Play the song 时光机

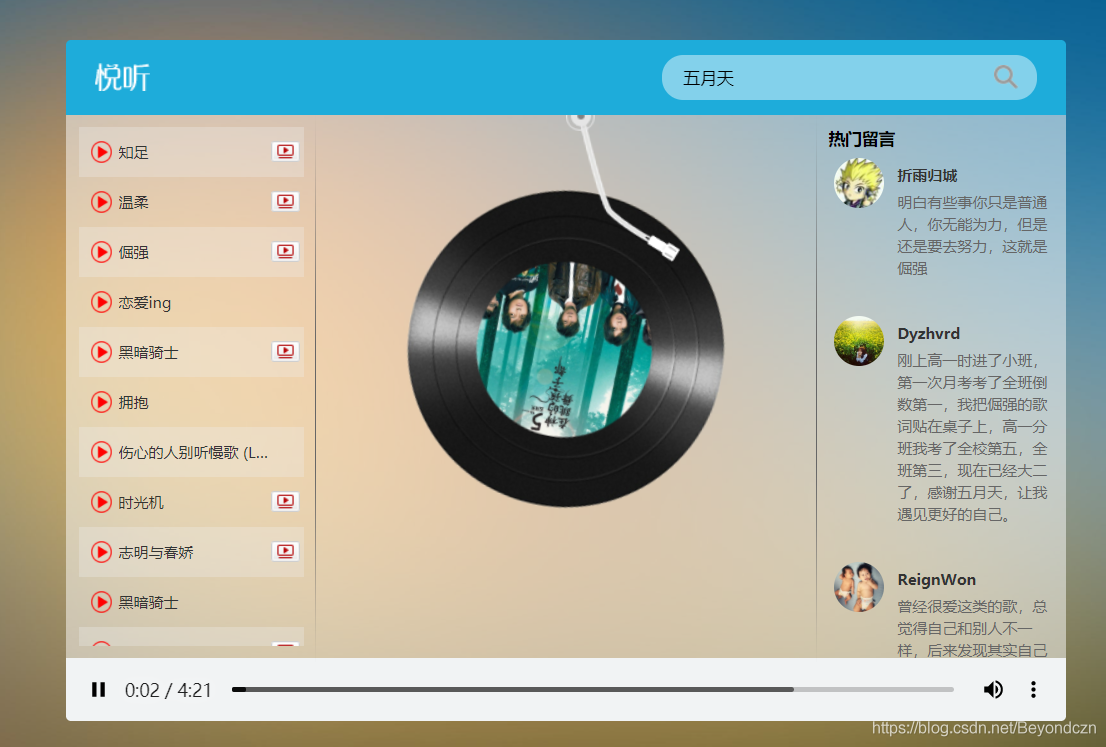coord(101,502)
